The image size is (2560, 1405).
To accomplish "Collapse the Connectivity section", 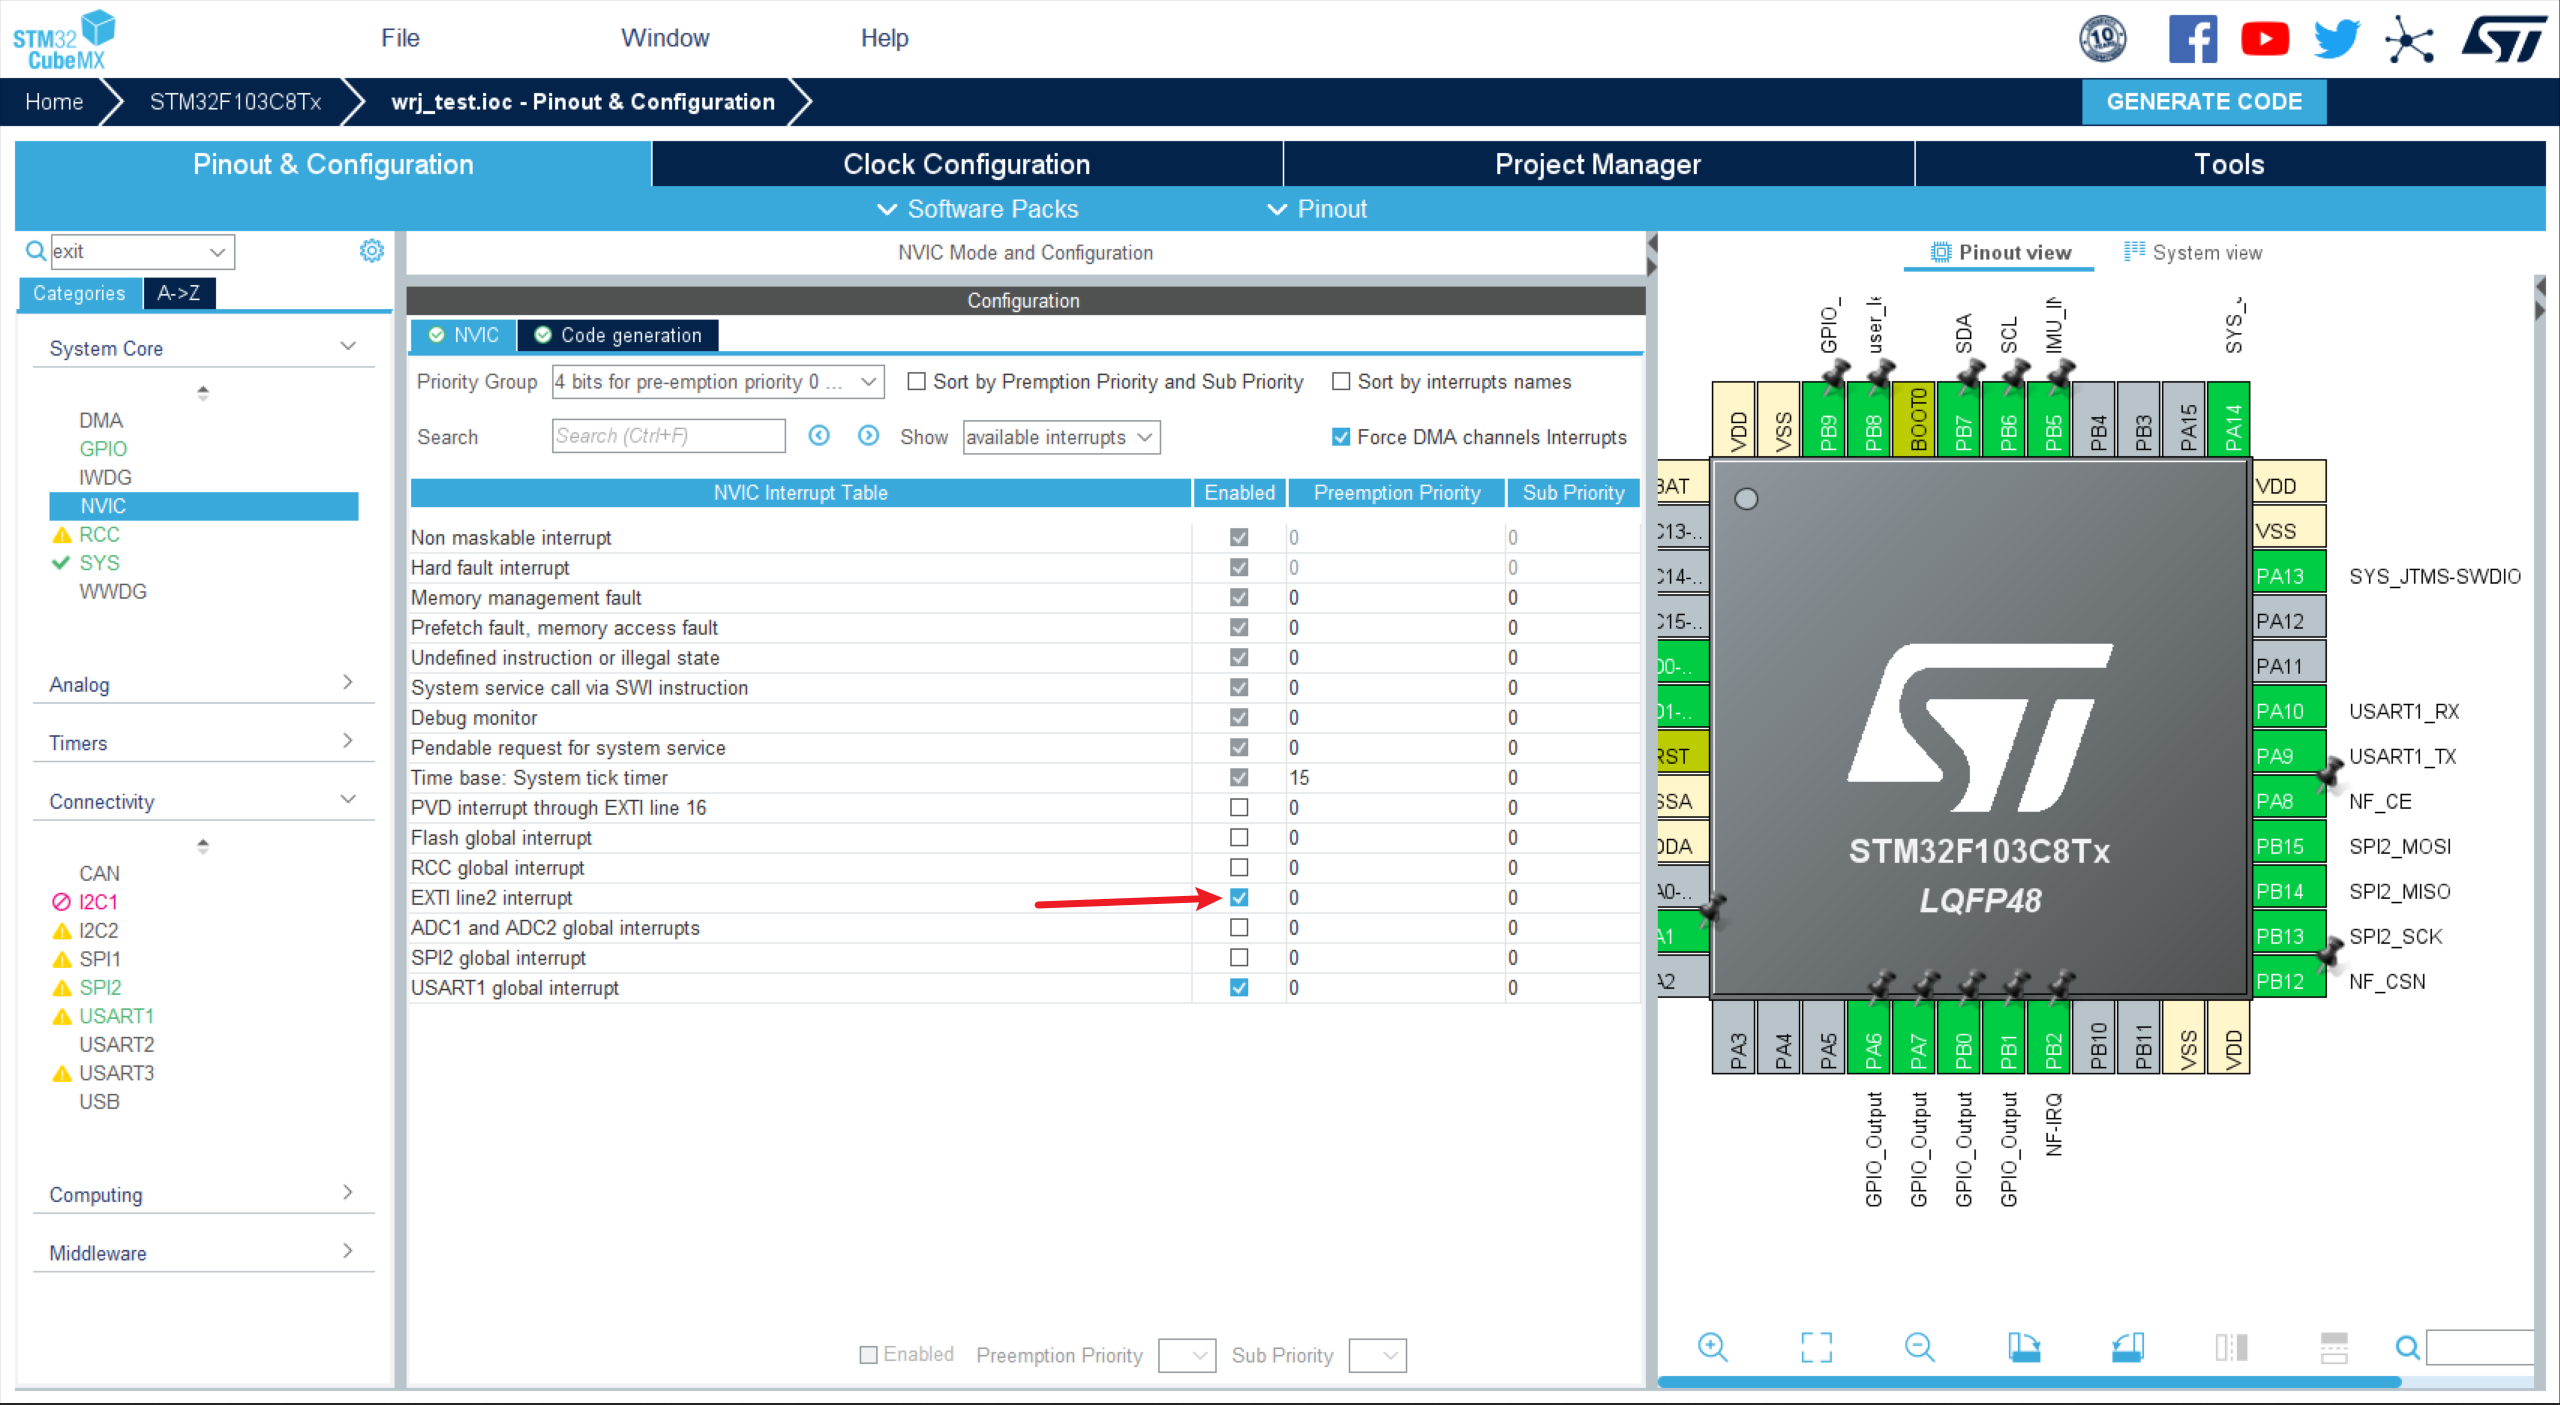I will tap(203, 800).
